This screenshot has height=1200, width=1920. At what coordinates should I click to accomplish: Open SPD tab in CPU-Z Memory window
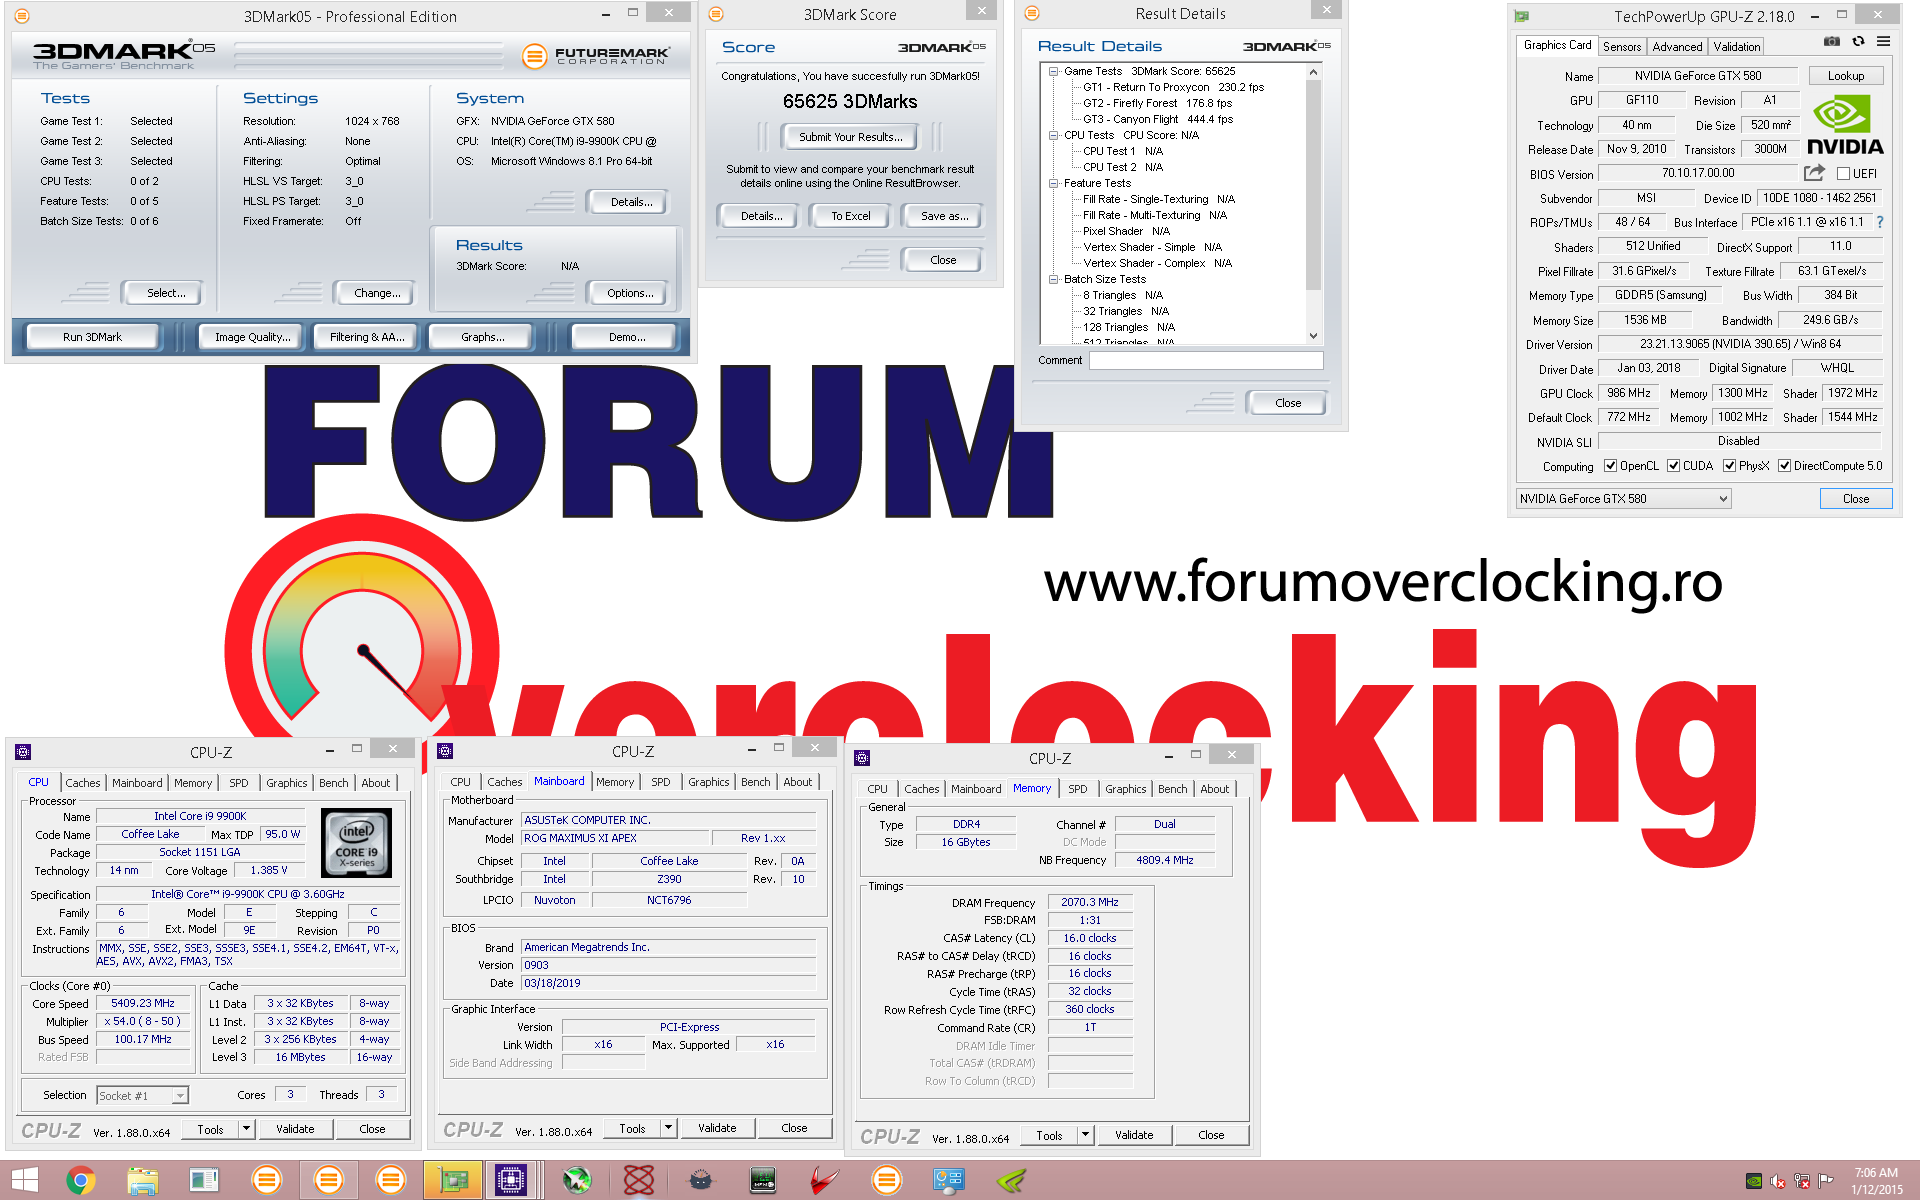pyautogui.click(x=1077, y=789)
